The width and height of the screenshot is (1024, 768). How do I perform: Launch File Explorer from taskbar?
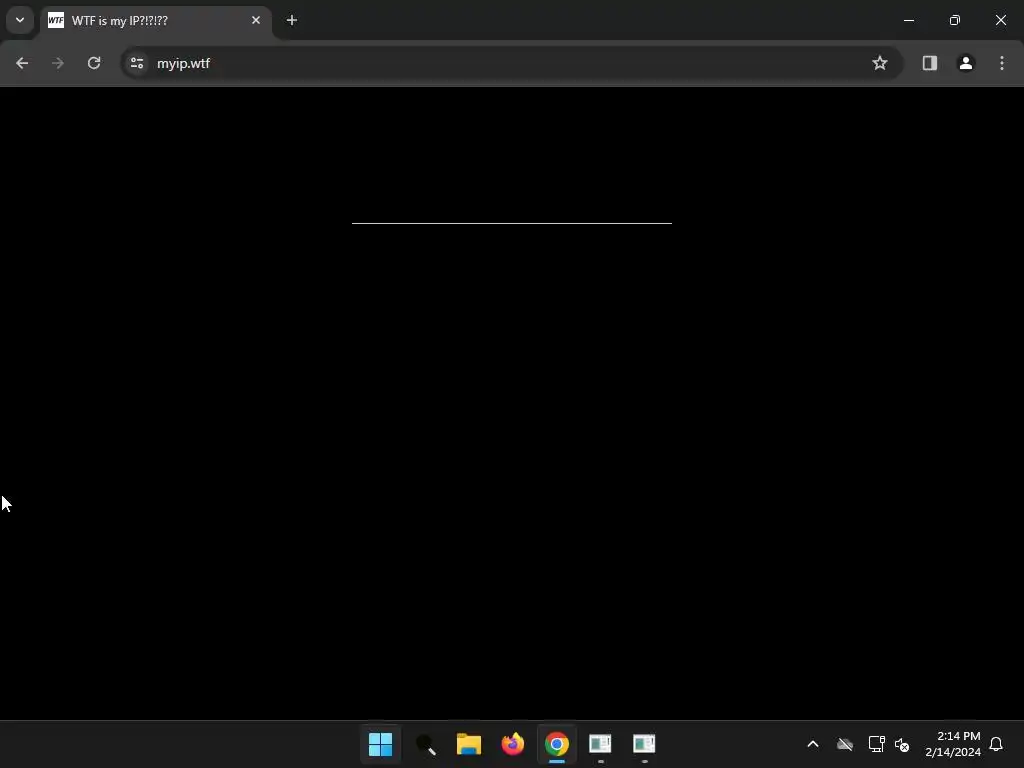point(469,744)
